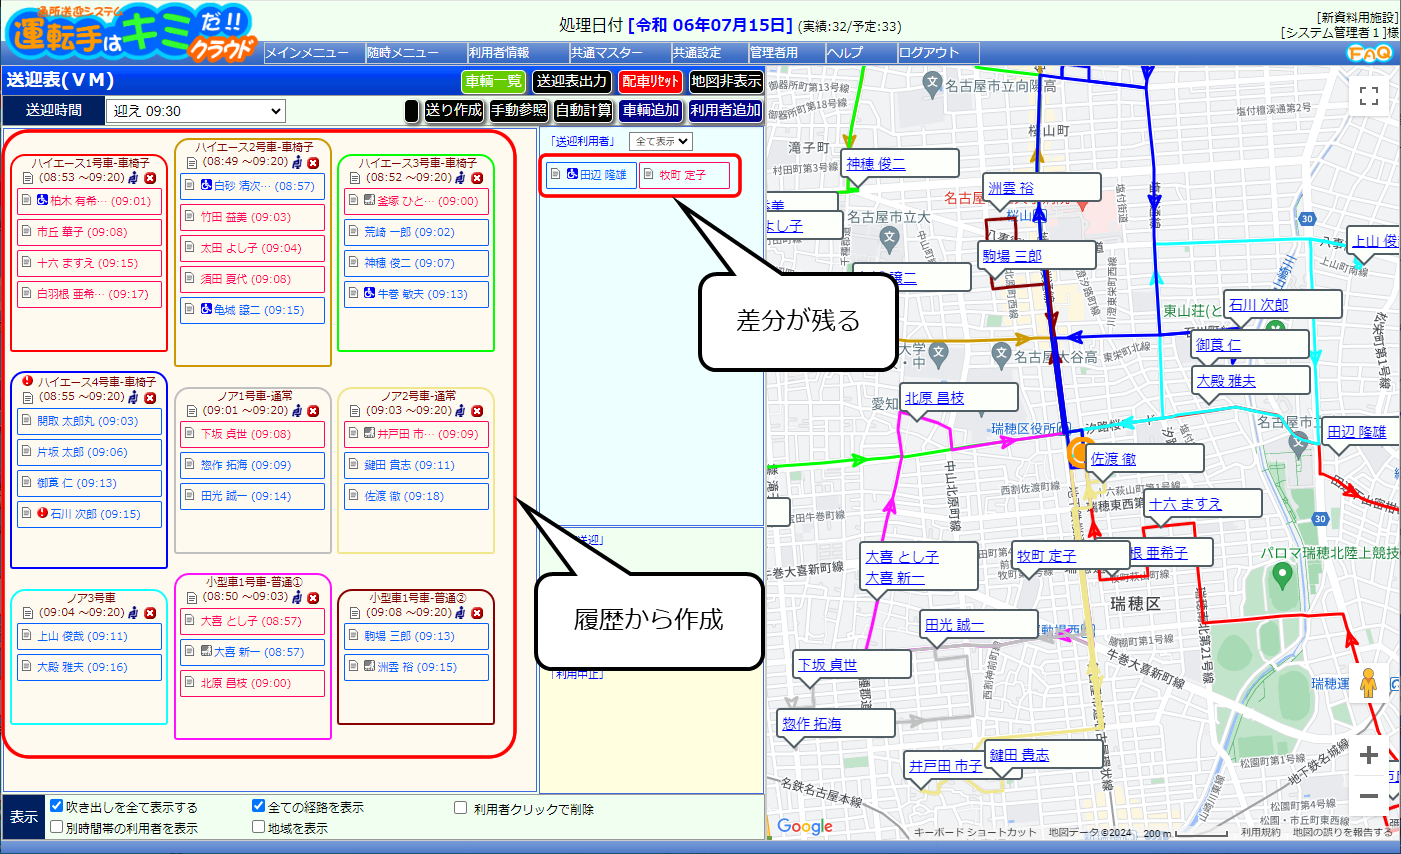Open the document icon of ハイエース1号車 header

tap(28, 178)
